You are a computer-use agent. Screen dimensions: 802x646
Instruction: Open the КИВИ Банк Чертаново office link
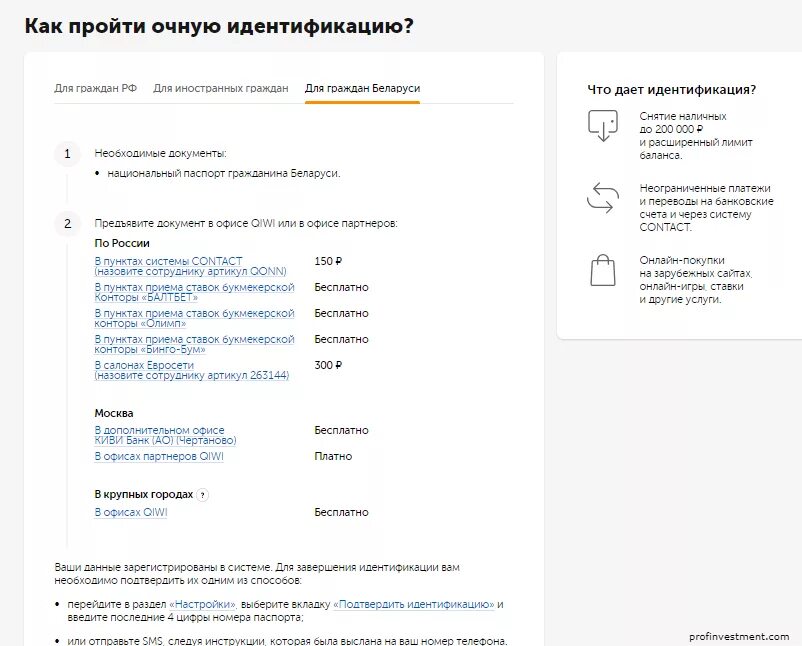click(x=165, y=435)
